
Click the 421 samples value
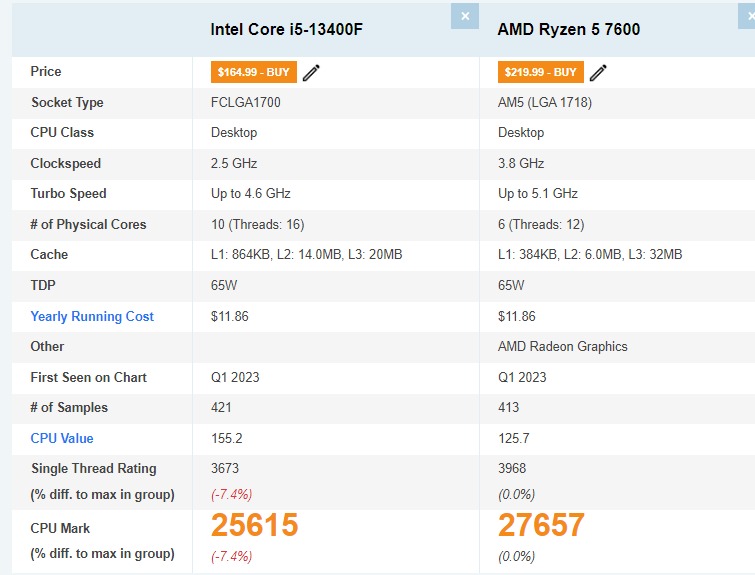[221, 407]
